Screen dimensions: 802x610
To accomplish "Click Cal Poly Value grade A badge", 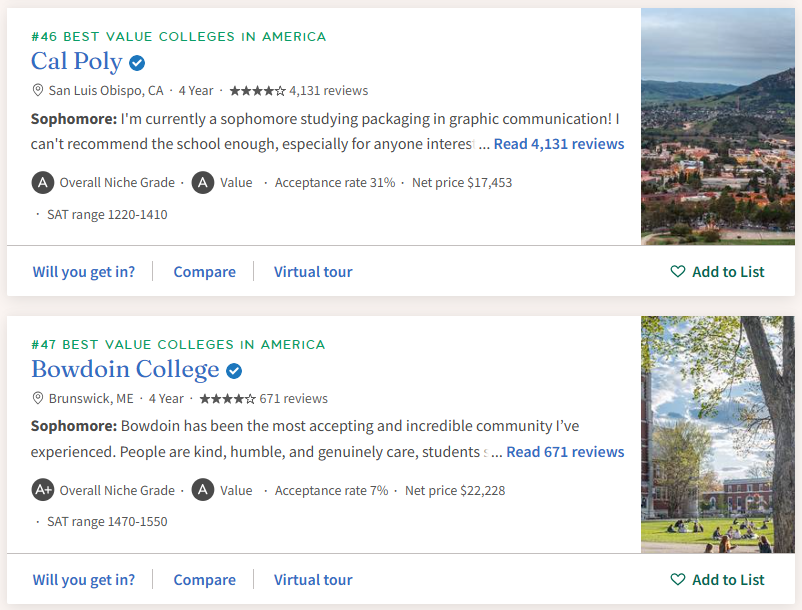I will click(x=203, y=183).
